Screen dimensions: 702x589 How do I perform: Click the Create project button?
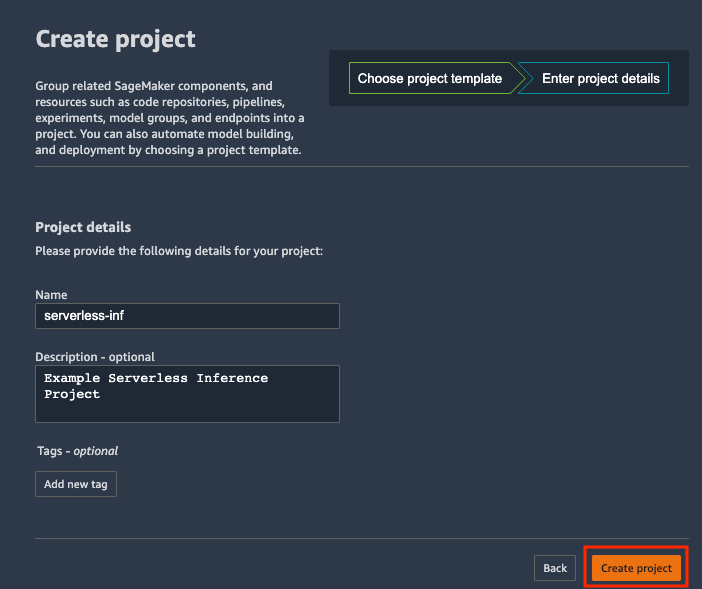click(x=636, y=568)
